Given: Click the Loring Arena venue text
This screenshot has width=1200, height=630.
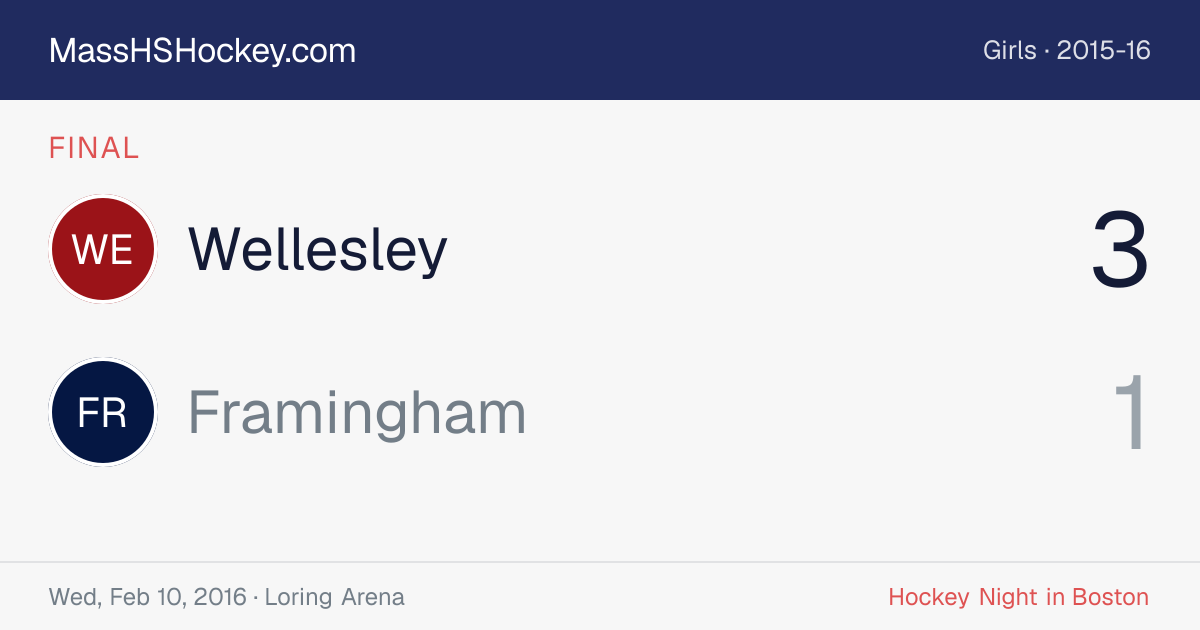Looking at the screenshot, I should coord(335,597).
